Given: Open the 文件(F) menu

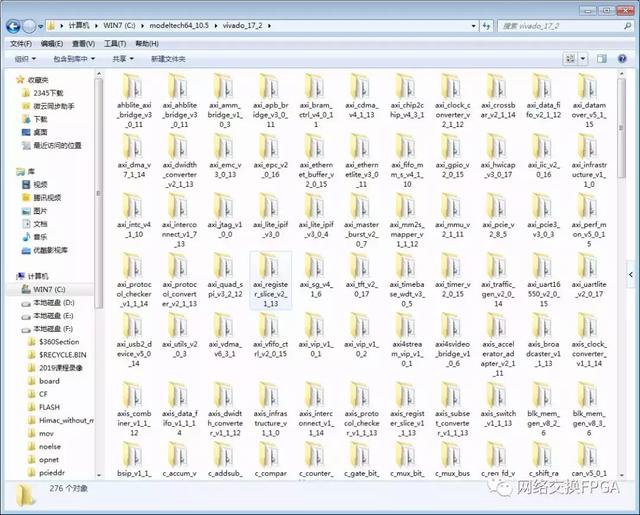Looking at the screenshot, I should coord(21,44).
